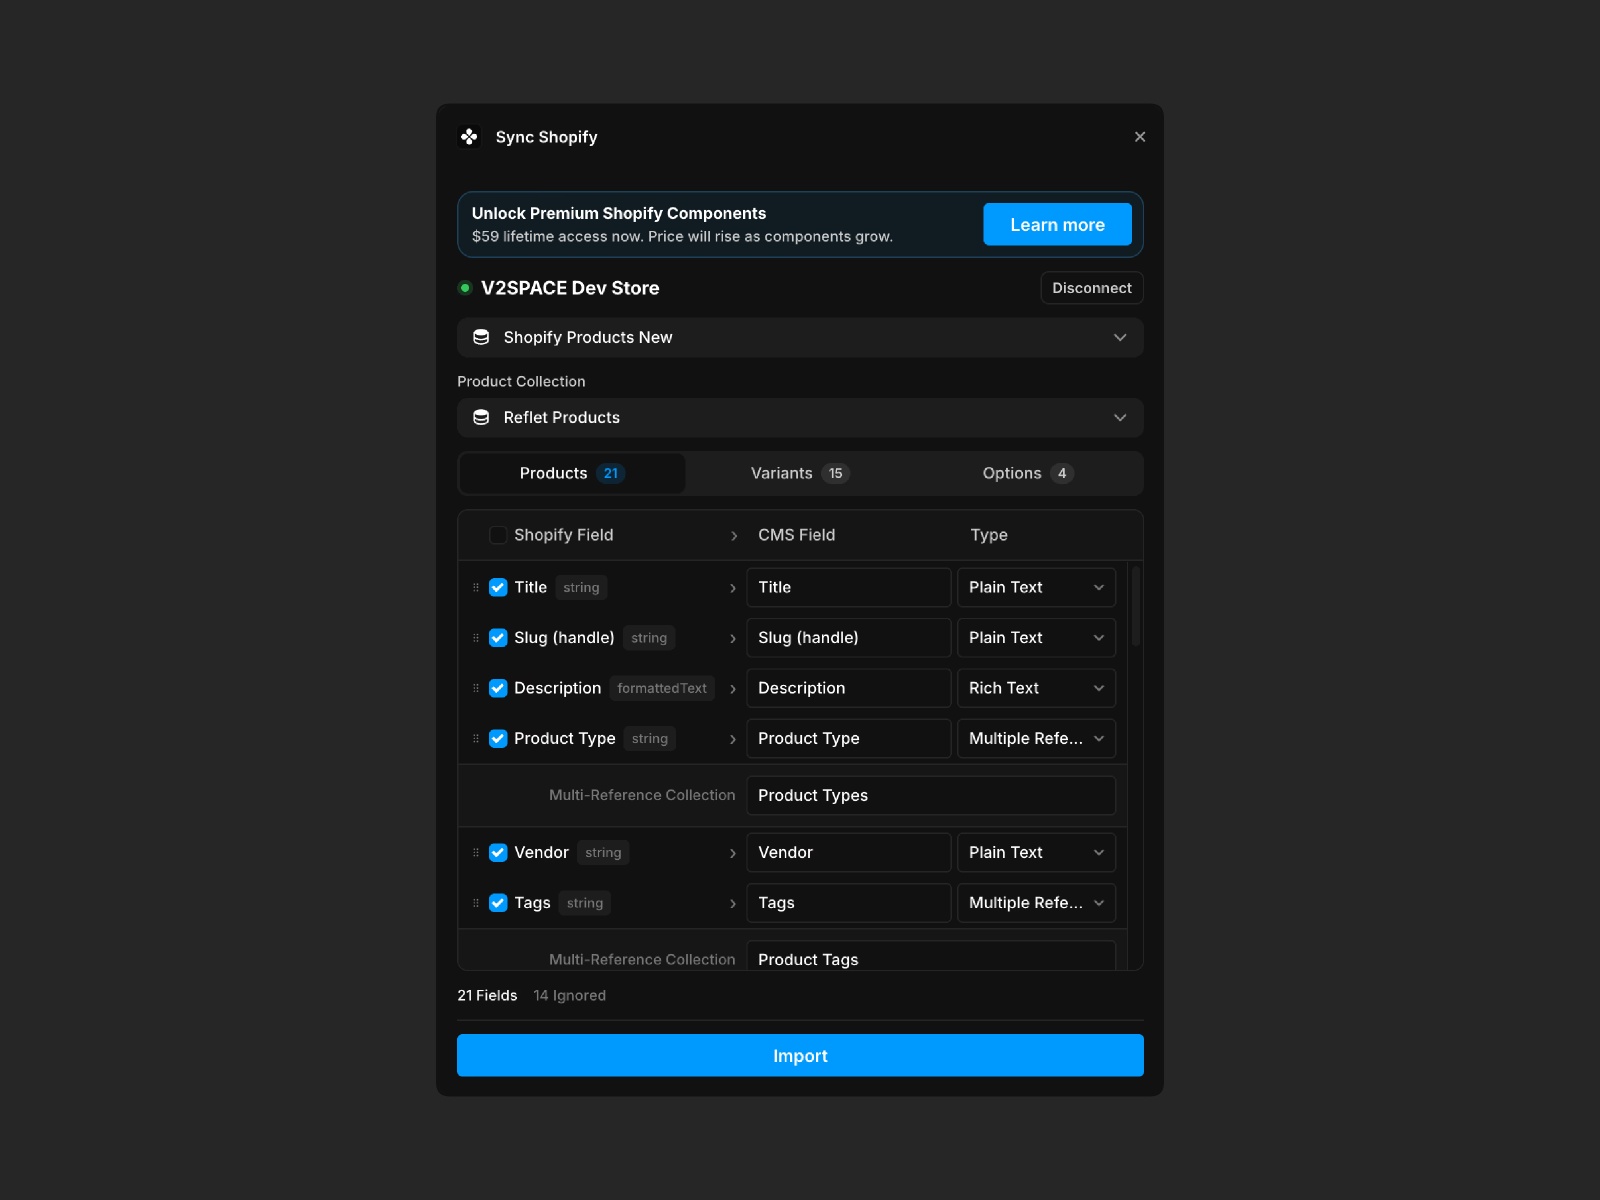Switch to the Products tab
The height and width of the screenshot is (1200, 1600).
(572, 474)
